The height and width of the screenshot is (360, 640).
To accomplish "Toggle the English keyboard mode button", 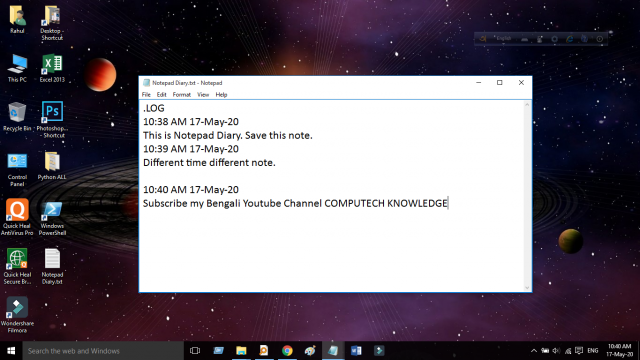I will pyautogui.click(x=504, y=38).
